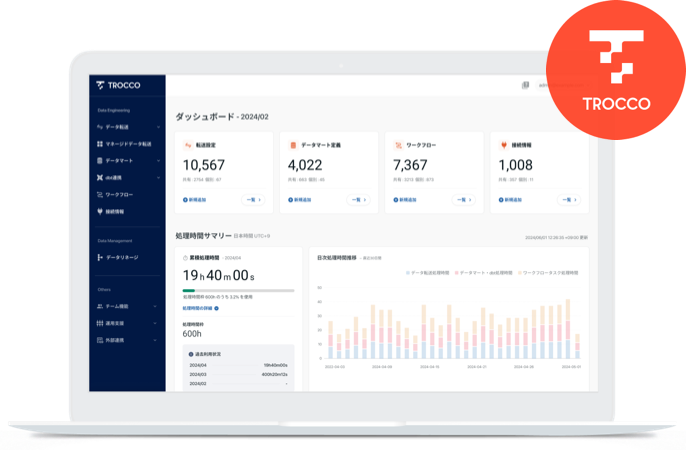Click the 転送設定 card icon

[187, 145]
